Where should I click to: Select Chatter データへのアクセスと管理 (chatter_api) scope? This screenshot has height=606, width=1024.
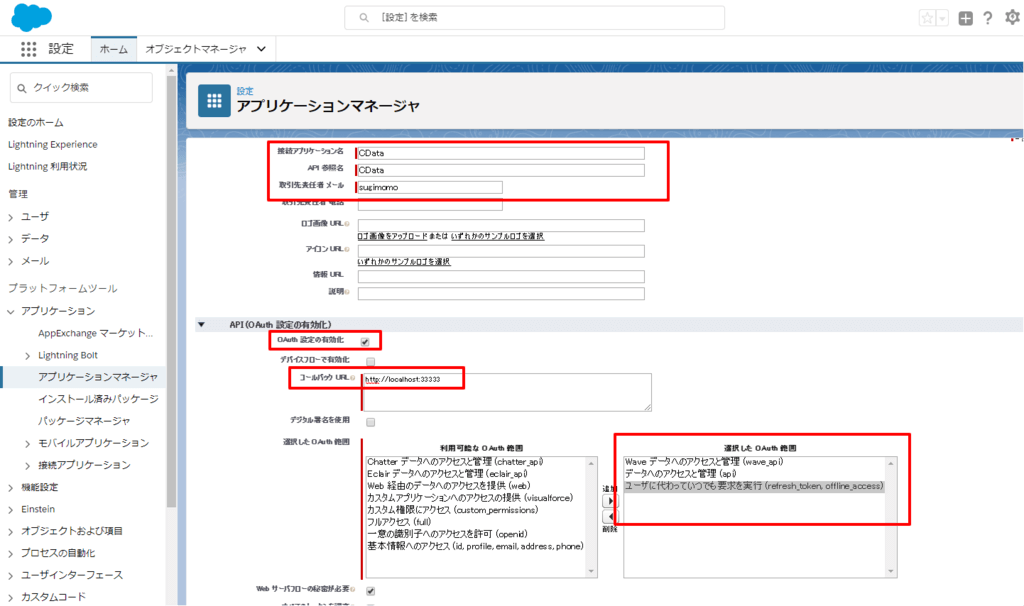coord(455,462)
